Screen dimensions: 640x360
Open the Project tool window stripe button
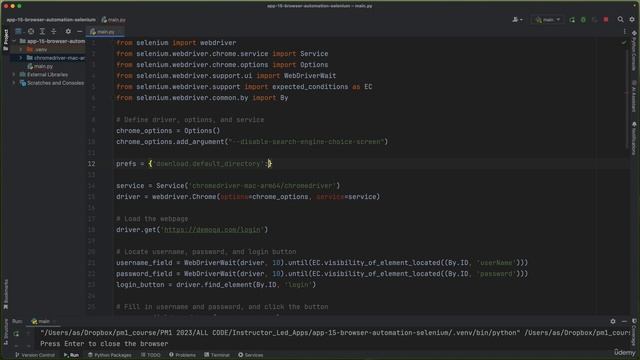[x=6, y=40]
